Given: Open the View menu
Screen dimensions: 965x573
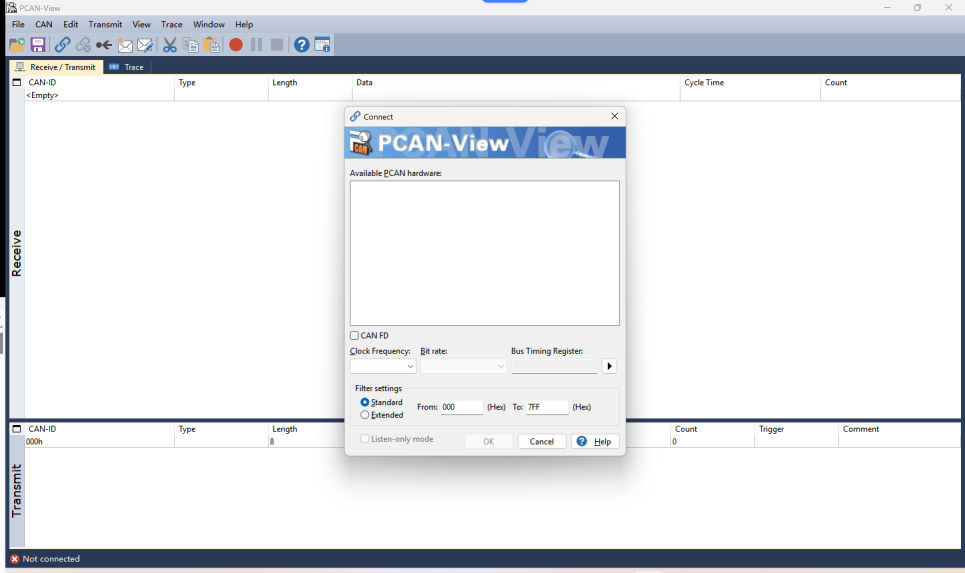Looking at the screenshot, I should [142, 24].
